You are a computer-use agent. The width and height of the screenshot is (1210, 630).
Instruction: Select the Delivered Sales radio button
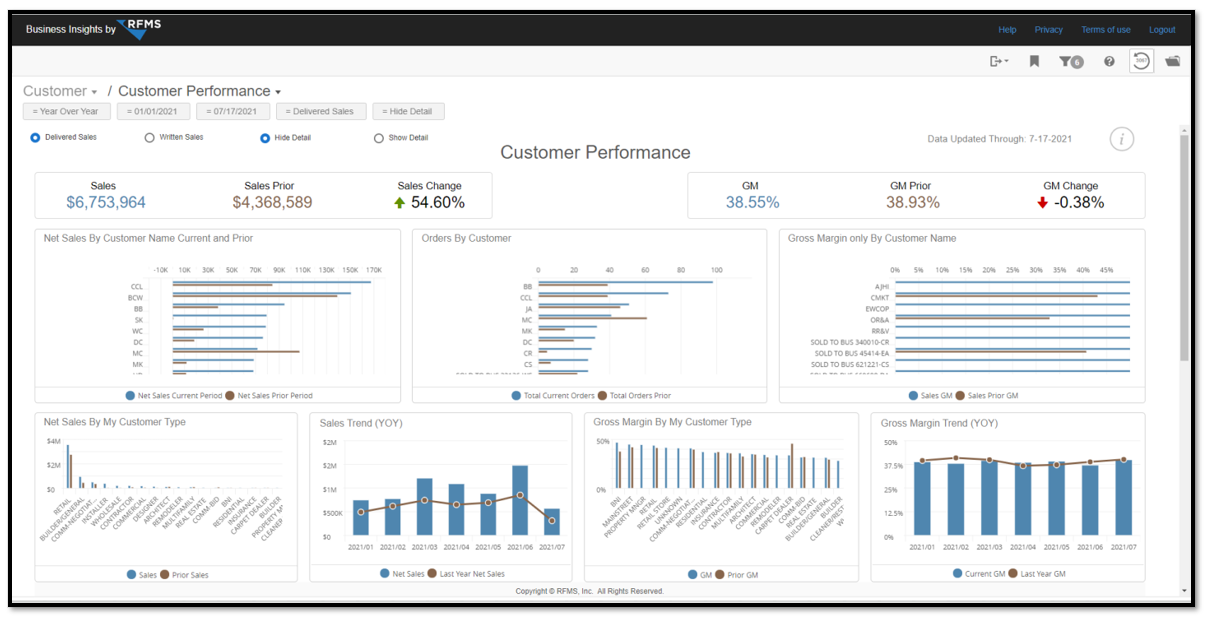tap(36, 138)
